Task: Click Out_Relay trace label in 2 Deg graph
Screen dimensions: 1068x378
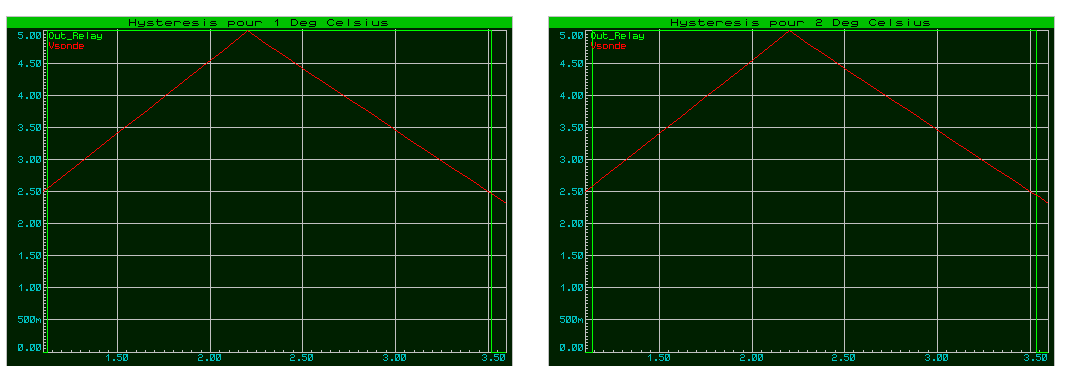Action: point(618,36)
